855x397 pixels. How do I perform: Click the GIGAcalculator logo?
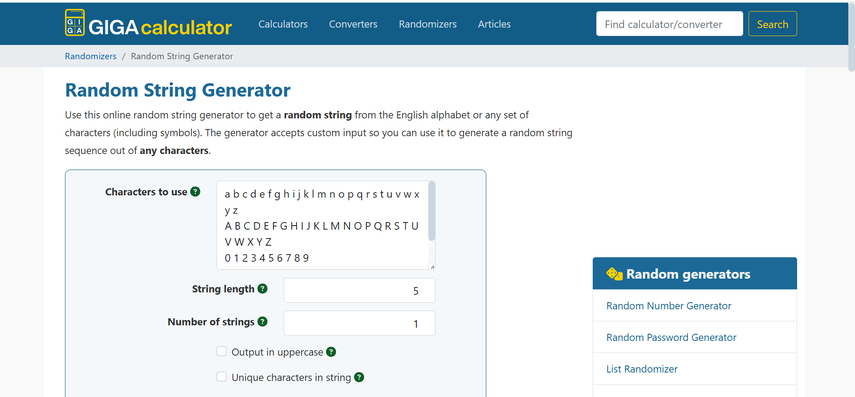click(x=148, y=23)
